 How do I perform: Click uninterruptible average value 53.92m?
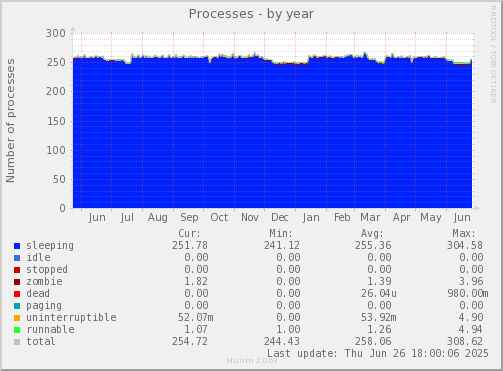[x=379, y=318]
